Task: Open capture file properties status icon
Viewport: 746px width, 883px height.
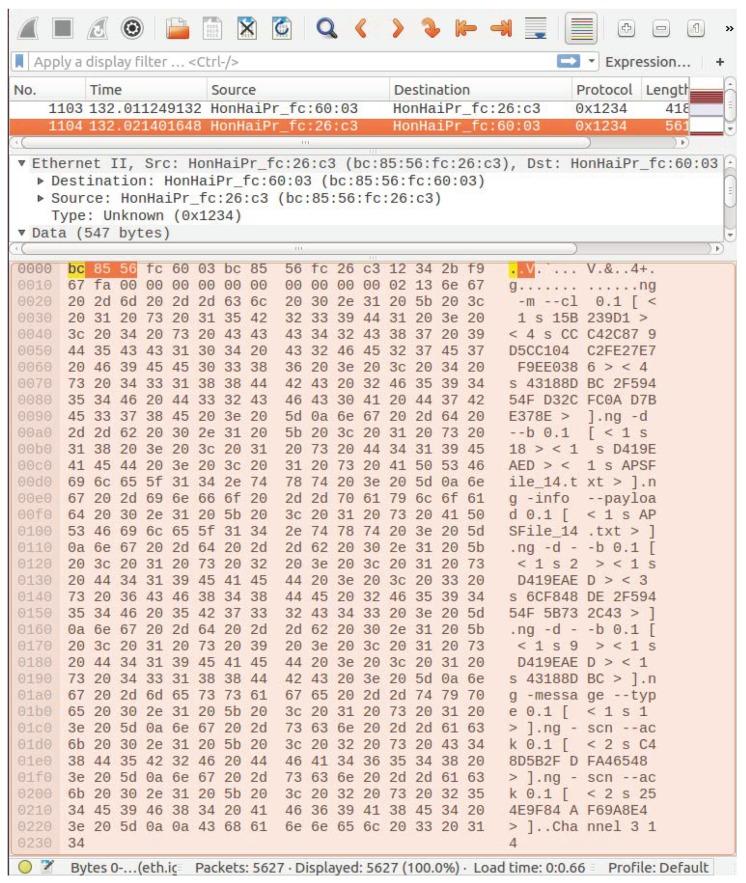Action: [47, 867]
